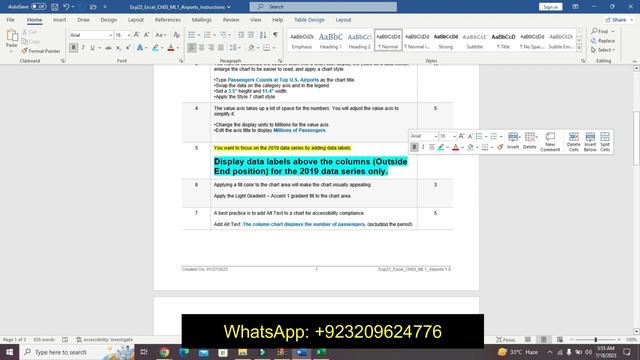The width and height of the screenshot is (640, 360).
Task: Switch to the Insert tab
Action: [59, 20]
